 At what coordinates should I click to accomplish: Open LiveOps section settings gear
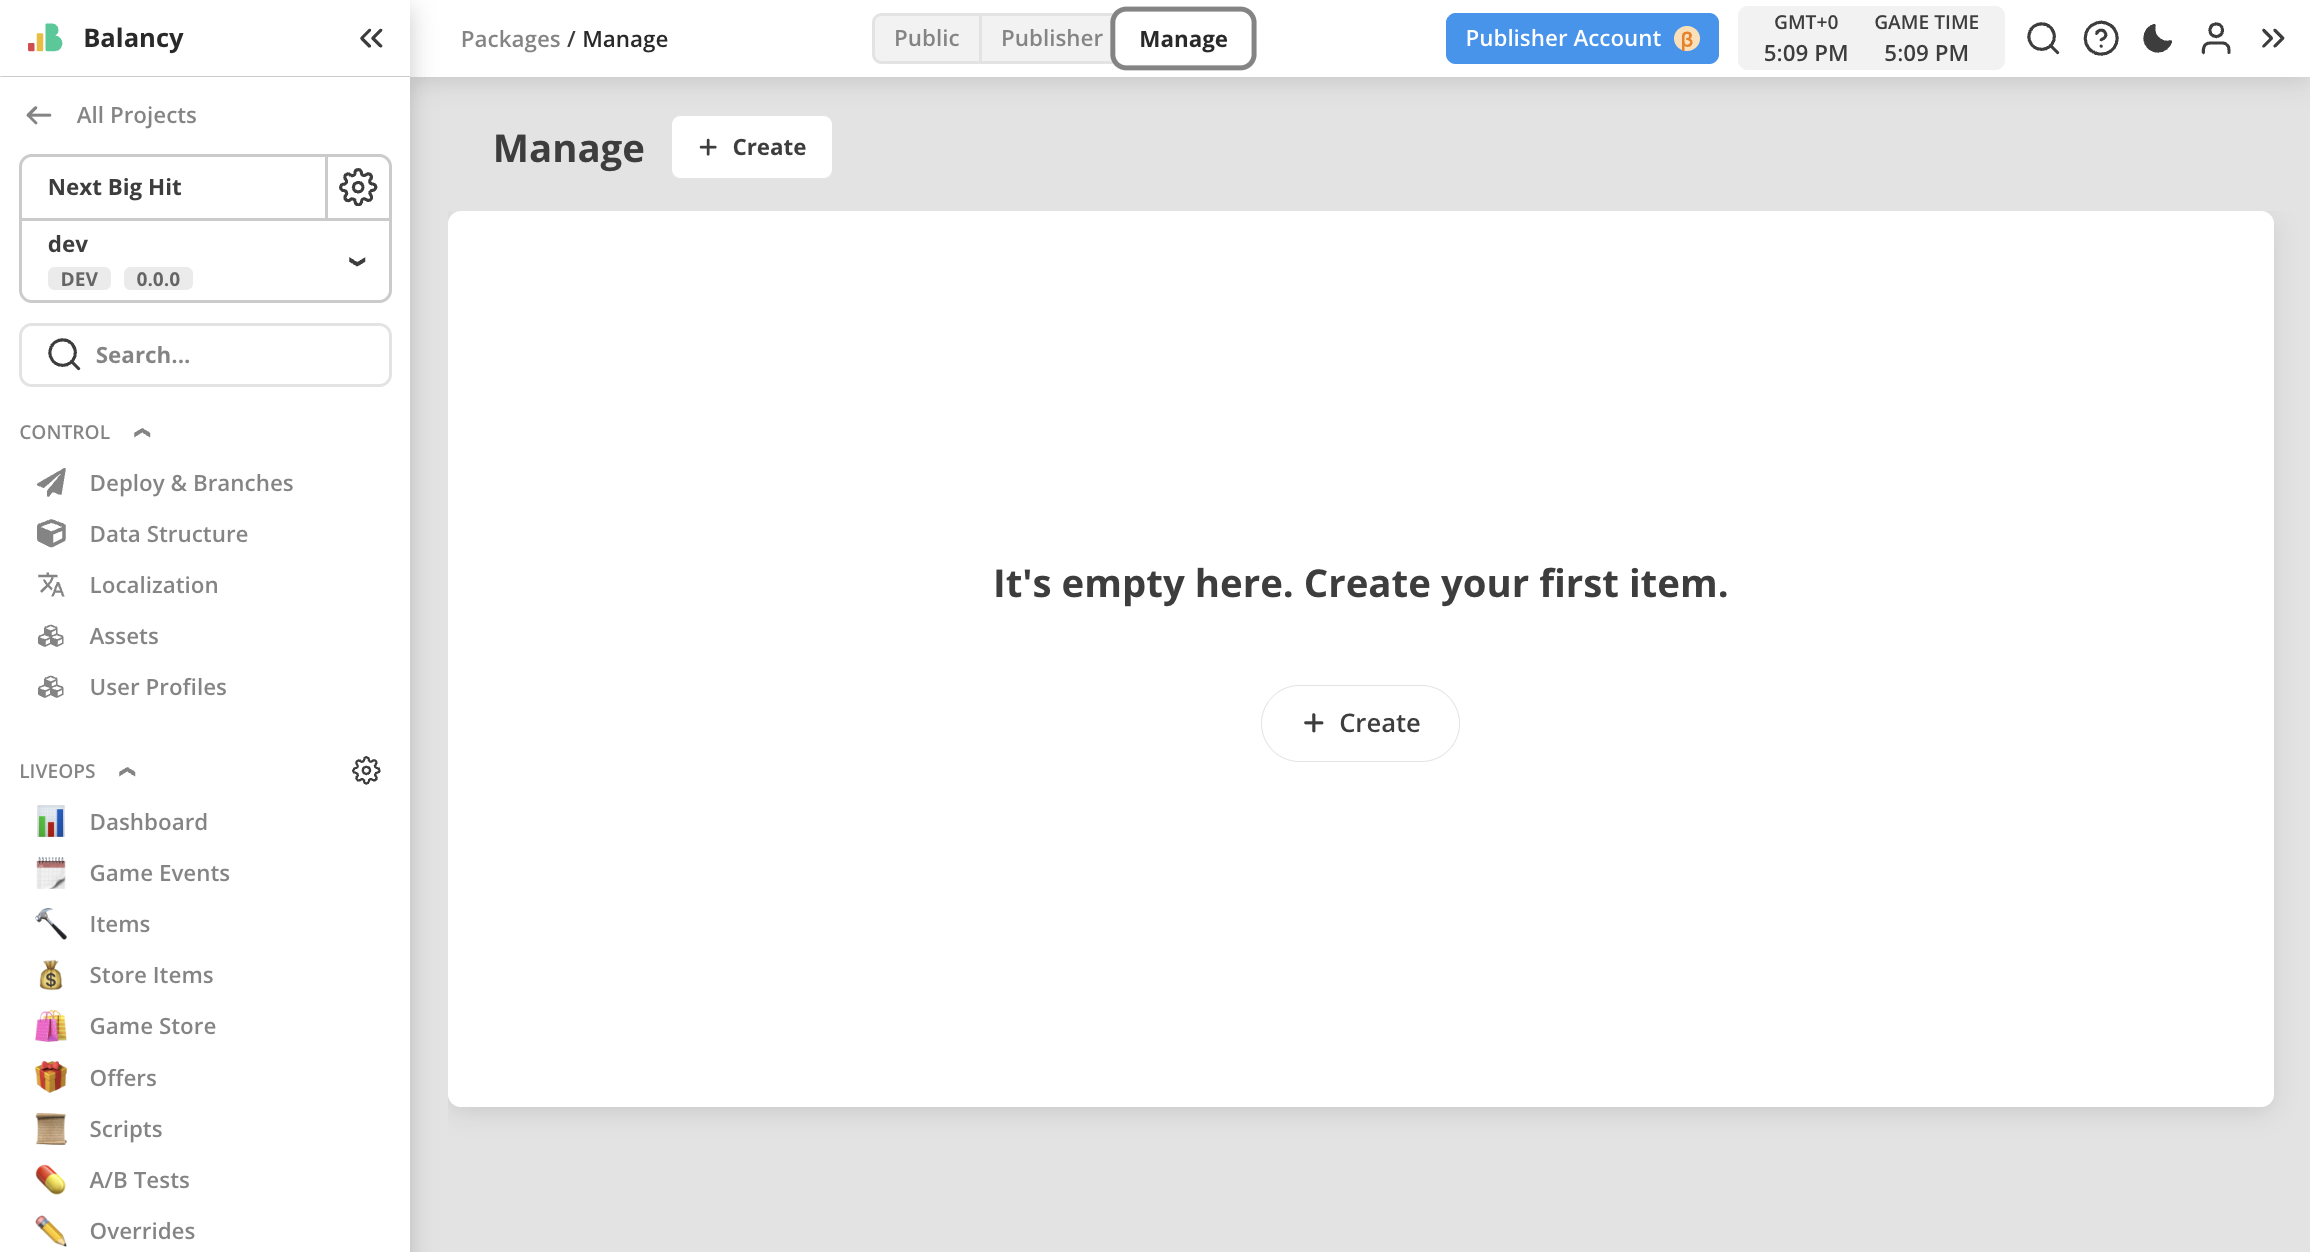pyautogui.click(x=366, y=771)
